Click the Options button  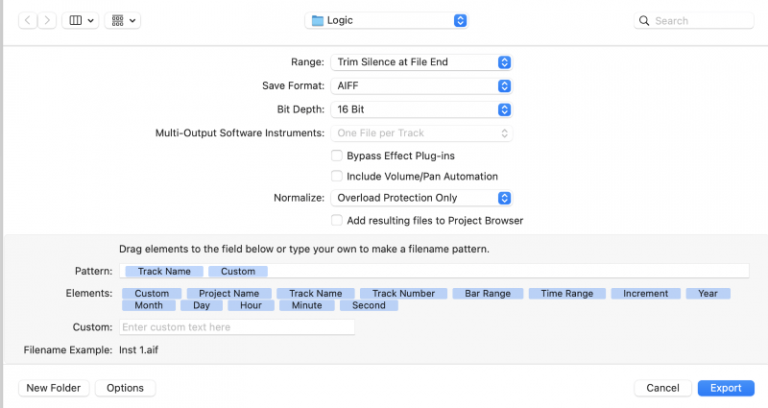tap(125, 388)
